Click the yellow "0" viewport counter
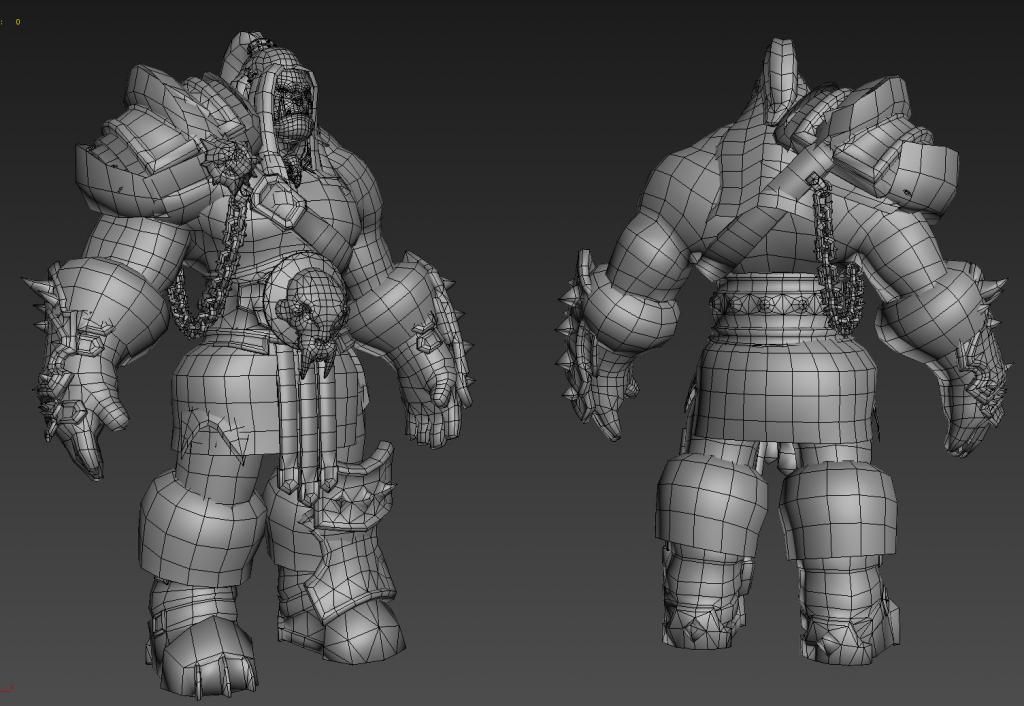The image size is (1024, 706). (18, 22)
